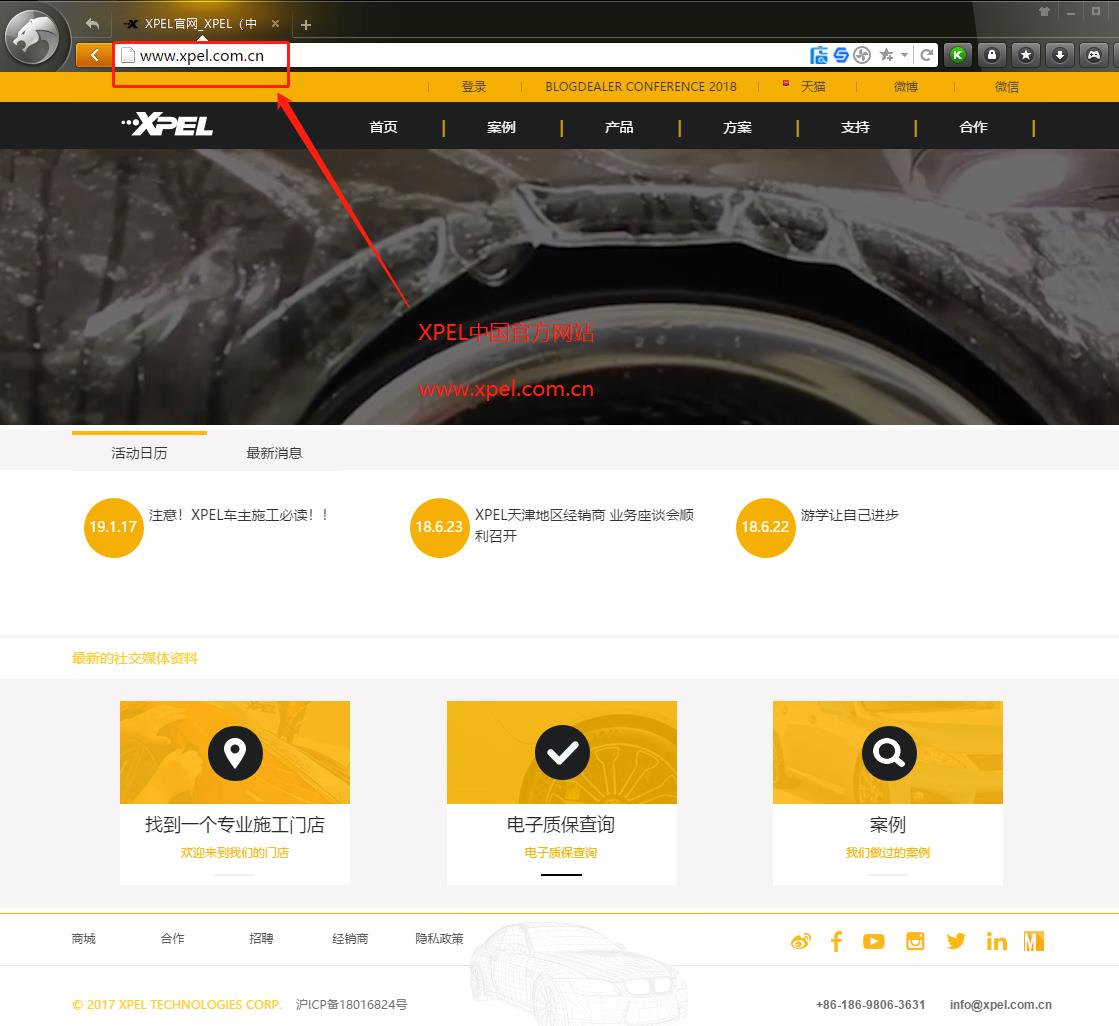Open 找到一个专业施工门店

tap(235, 825)
